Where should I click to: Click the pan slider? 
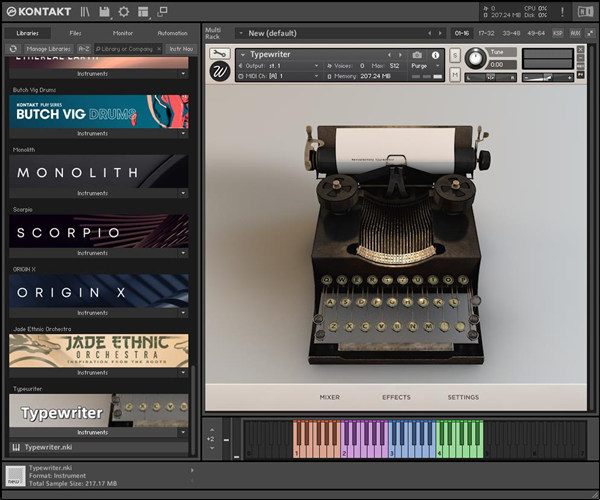coord(491,78)
